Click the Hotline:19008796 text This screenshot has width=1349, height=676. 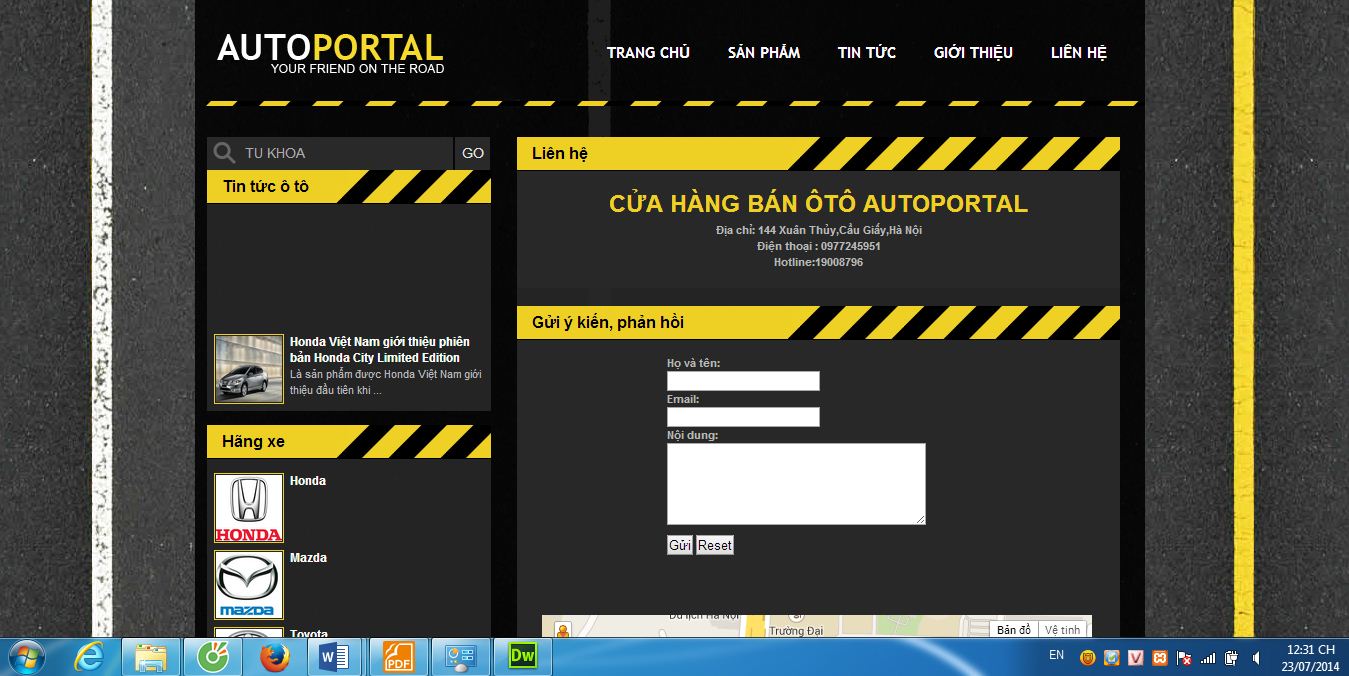click(x=818, y=262)
